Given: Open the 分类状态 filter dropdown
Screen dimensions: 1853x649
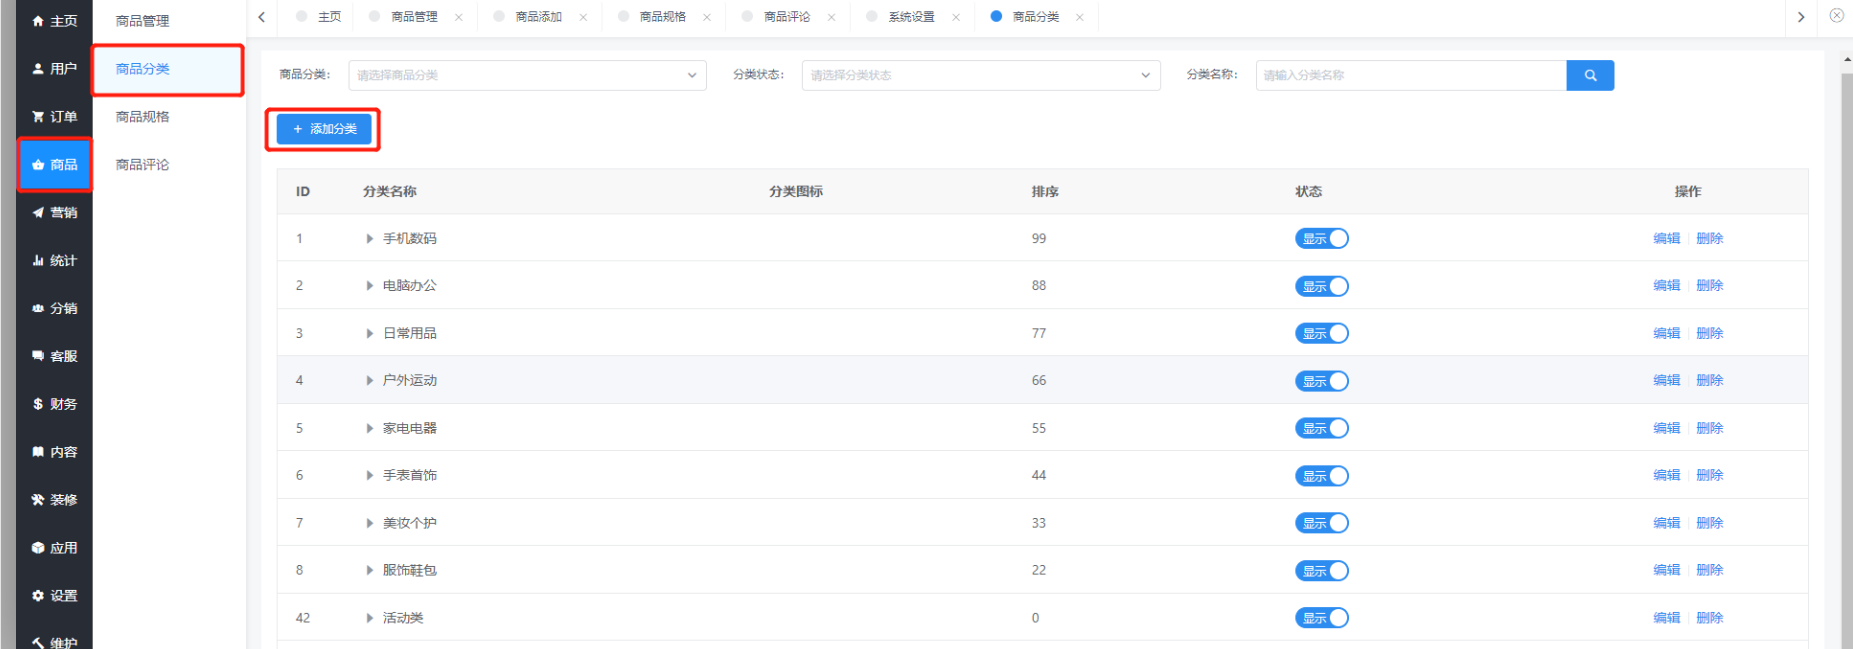Looking at the screenshot, I should pos(980,75).
